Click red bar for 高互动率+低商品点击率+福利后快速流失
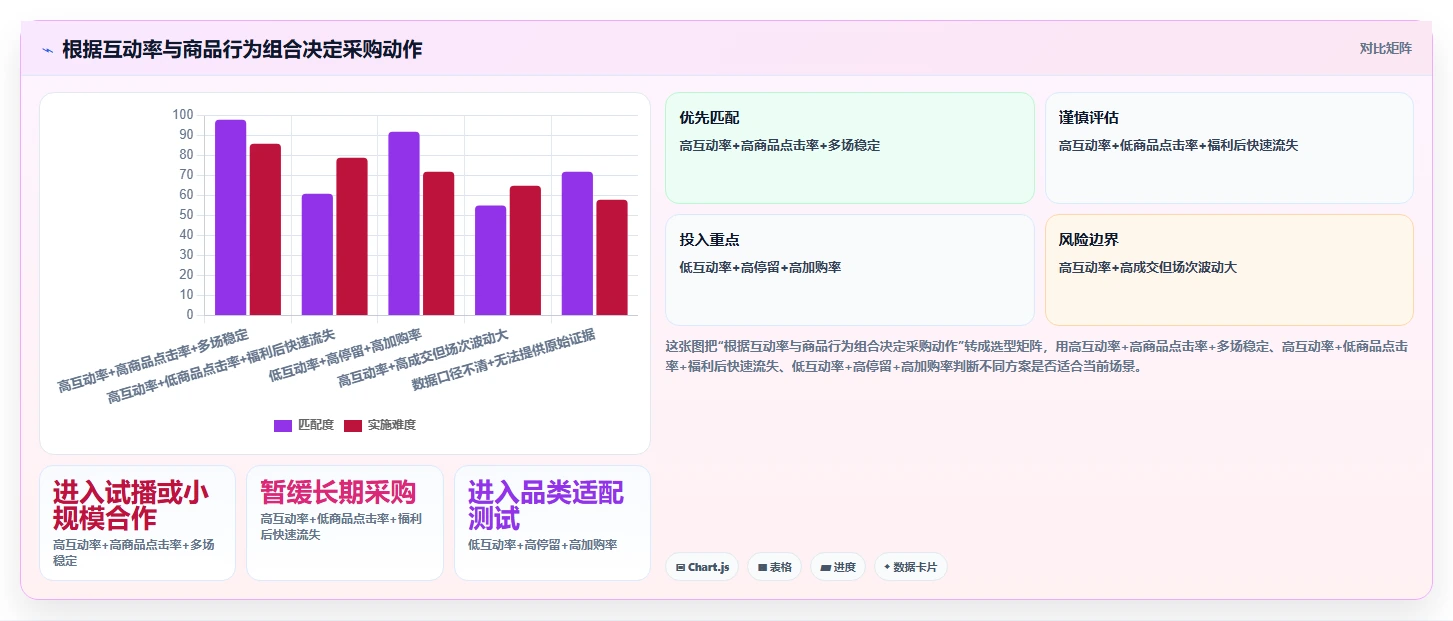 coord(352,236)
